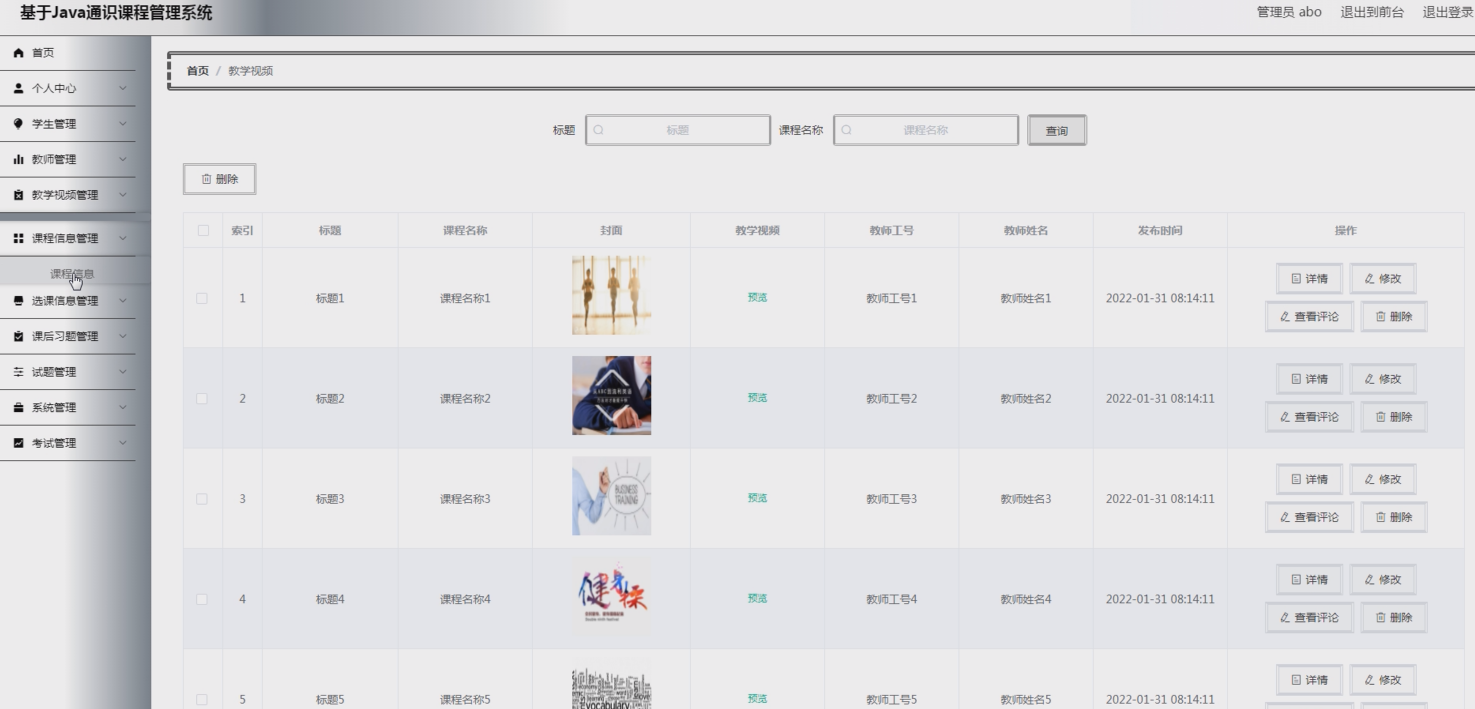Viewport: 1475px width, 709px height.
Task: Click the 标题 search input field
Action: tap(678, 130)
